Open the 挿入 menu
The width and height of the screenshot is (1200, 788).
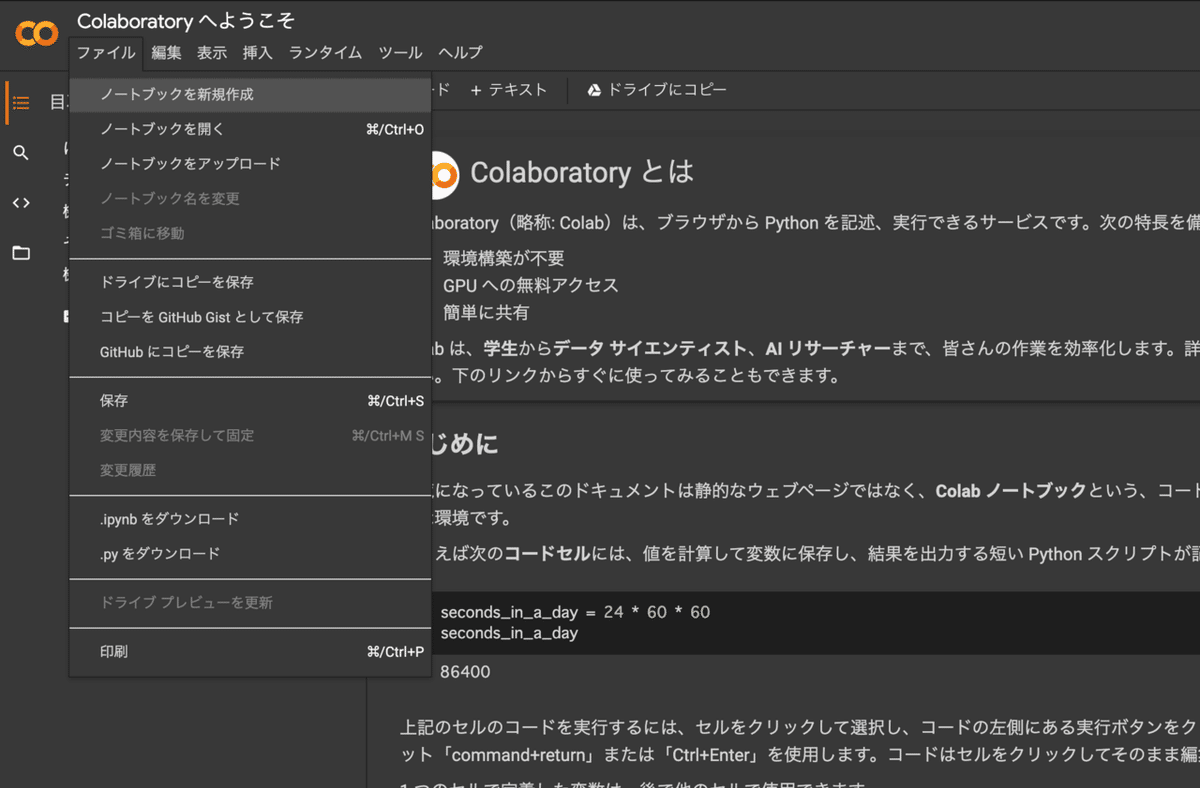[258, 53]
